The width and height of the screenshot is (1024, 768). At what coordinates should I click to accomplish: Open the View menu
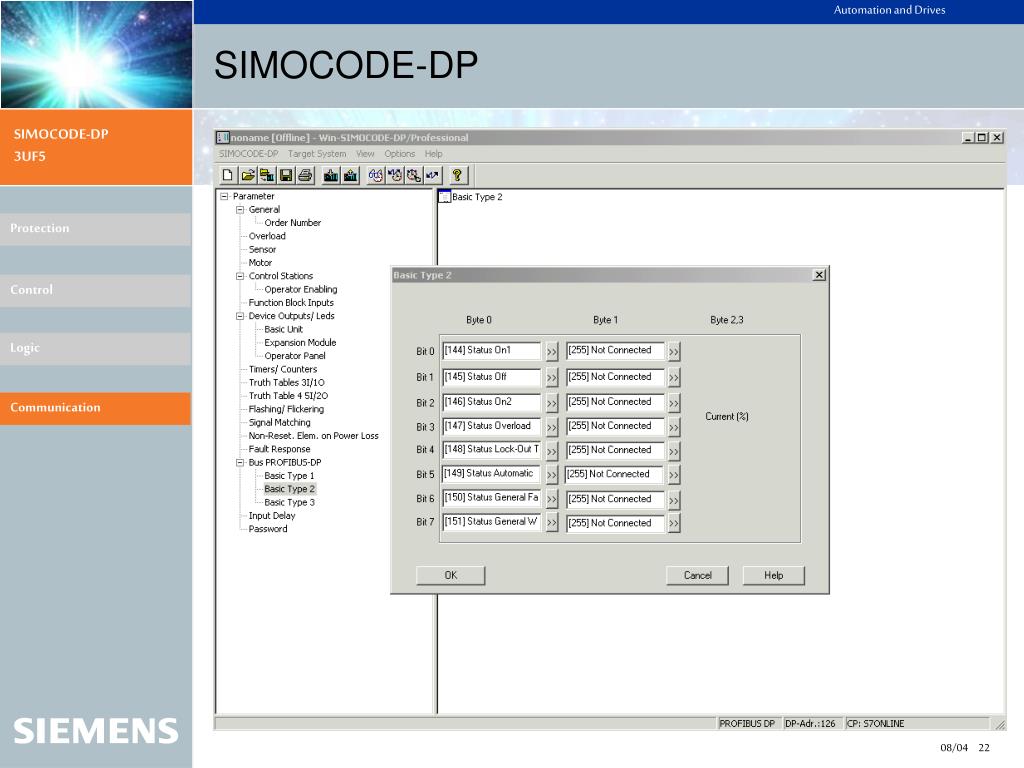pyautogui.click(x=365, y=153)
